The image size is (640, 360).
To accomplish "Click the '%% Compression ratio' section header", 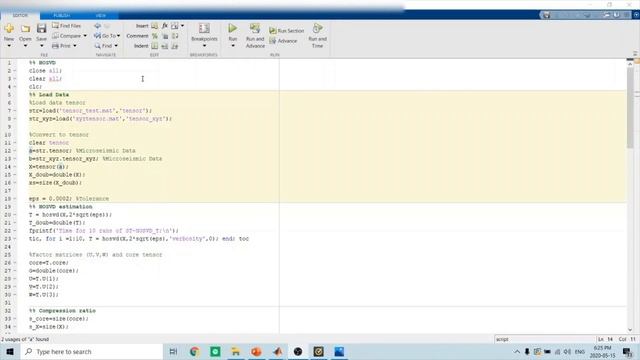I will (62, 311).
